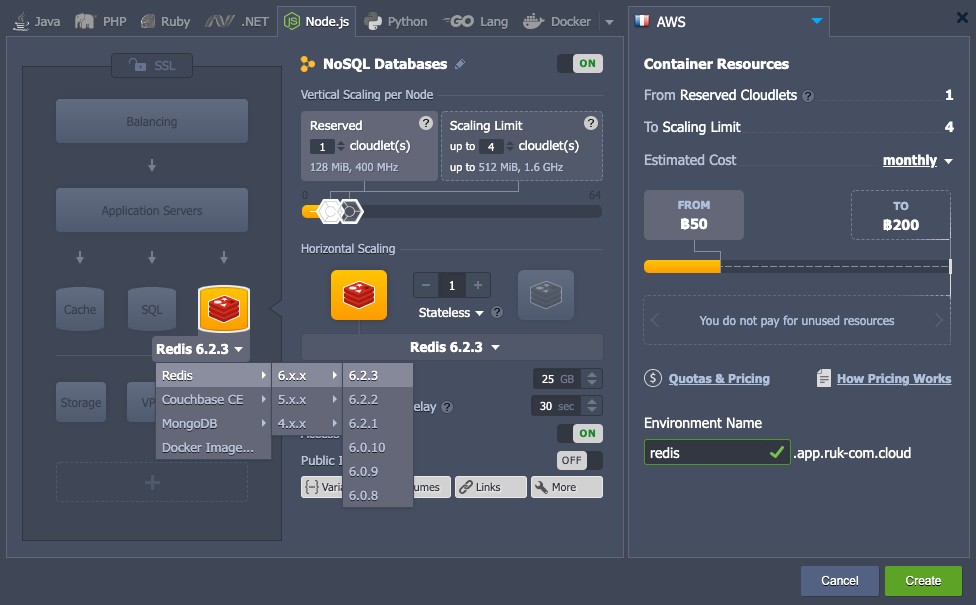Switch to the GO Lang tab
The width and height of the screenshot is (976, 605).
[476, 22]
